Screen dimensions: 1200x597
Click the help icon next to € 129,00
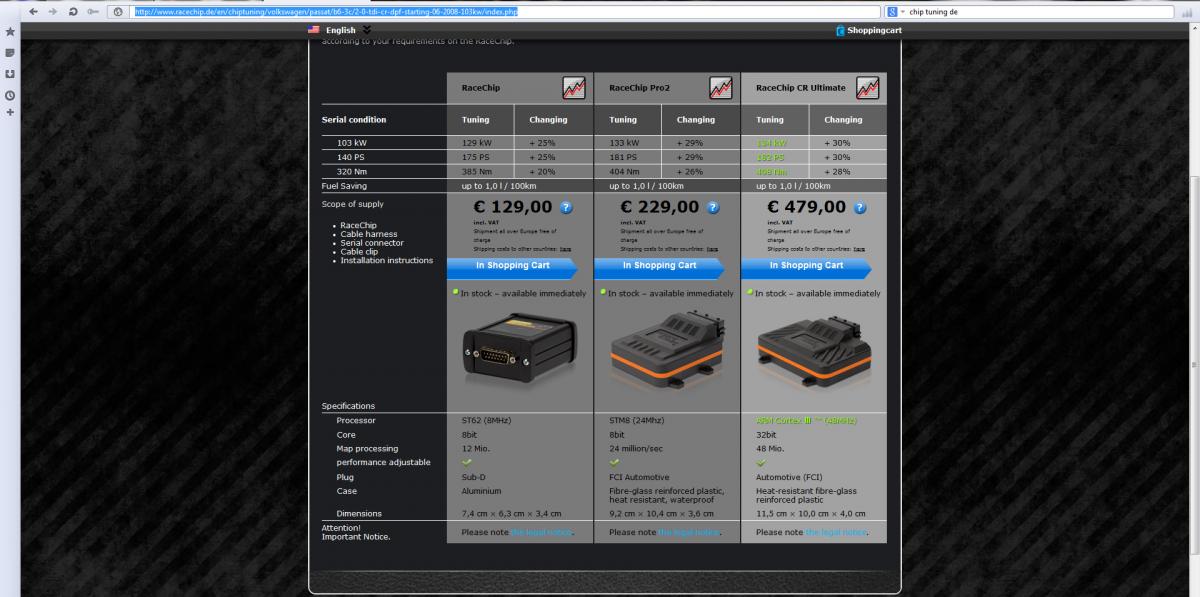click(567, 207)
